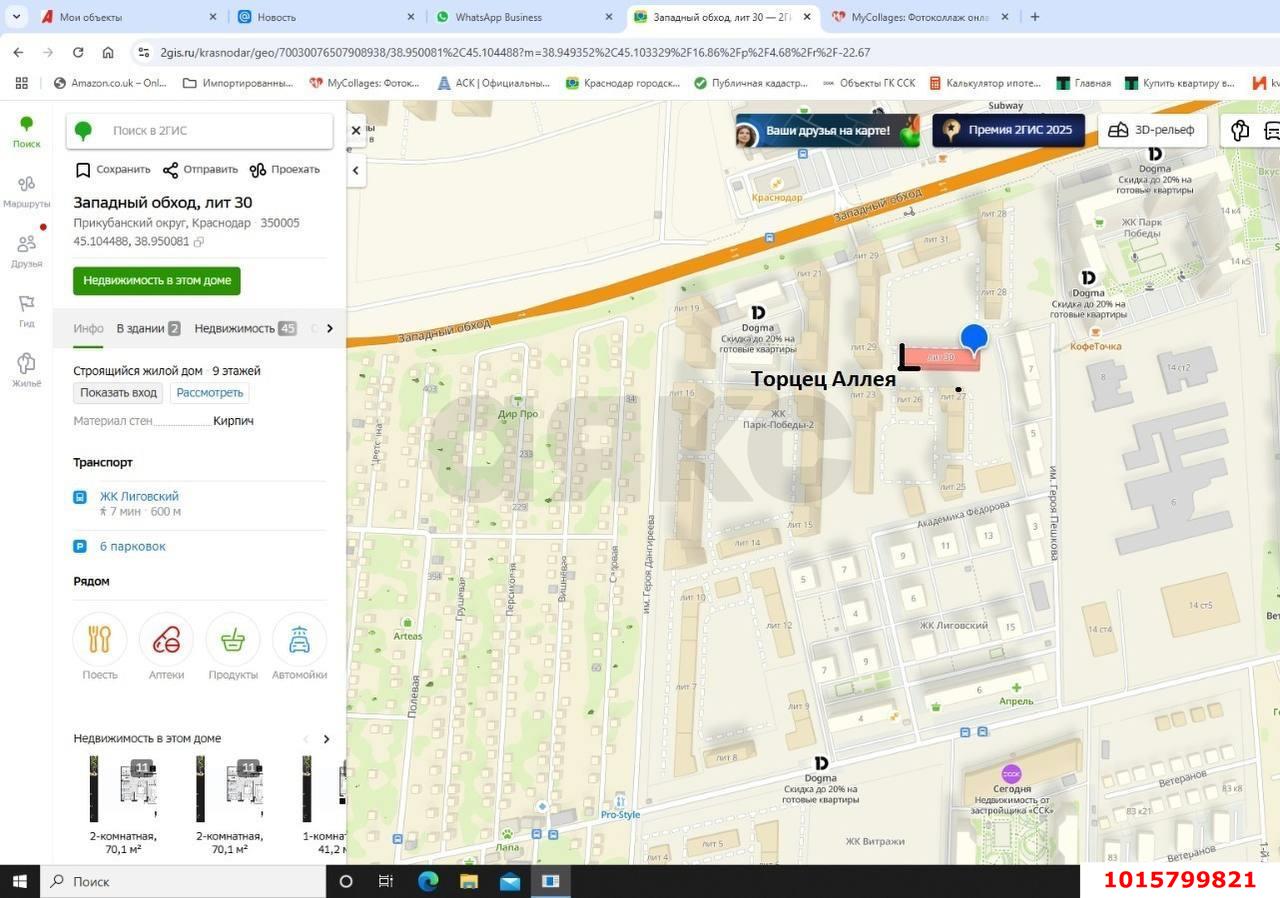Screen dimensions: 1280x898
Task: Click Недвижимость в этом доме green button
Action: [x=157, y=281]
